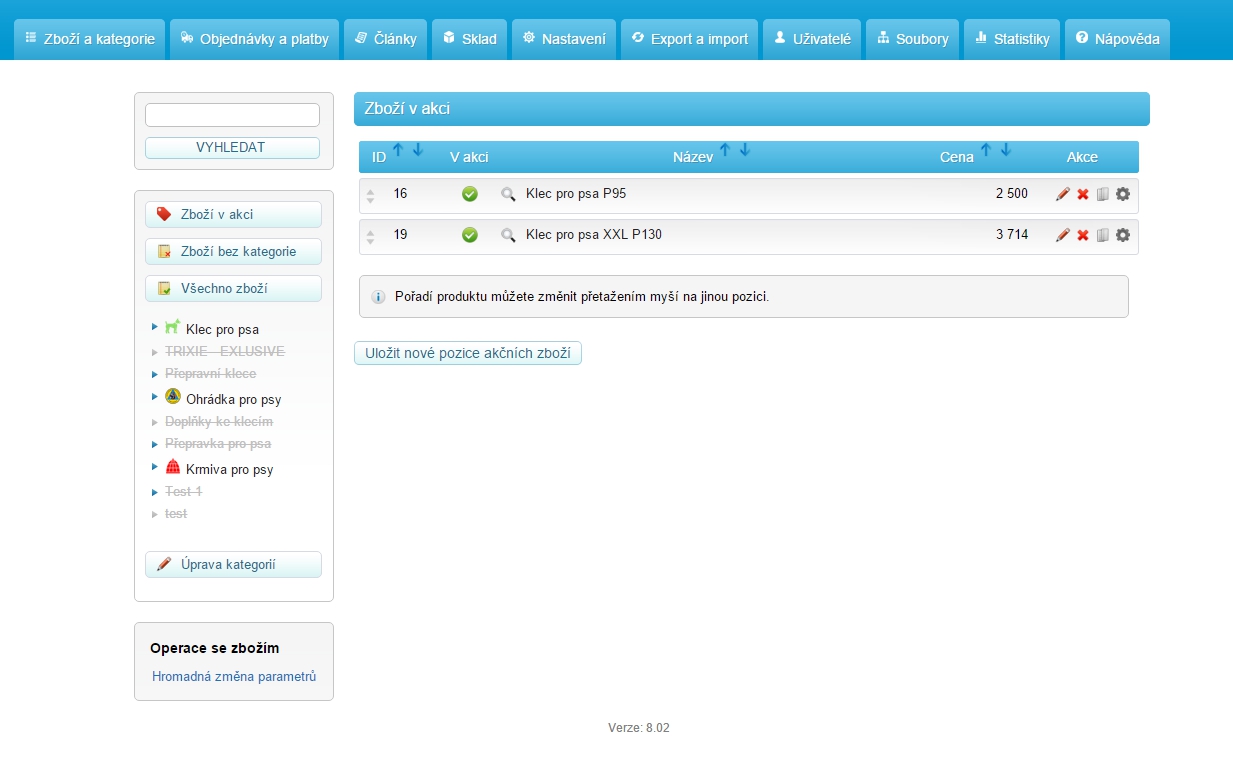The width and height of the screenshot is (1233, 760).
Task: Toggle the green V akci checkmark for product 19
Action: click(x=470, y=235)
